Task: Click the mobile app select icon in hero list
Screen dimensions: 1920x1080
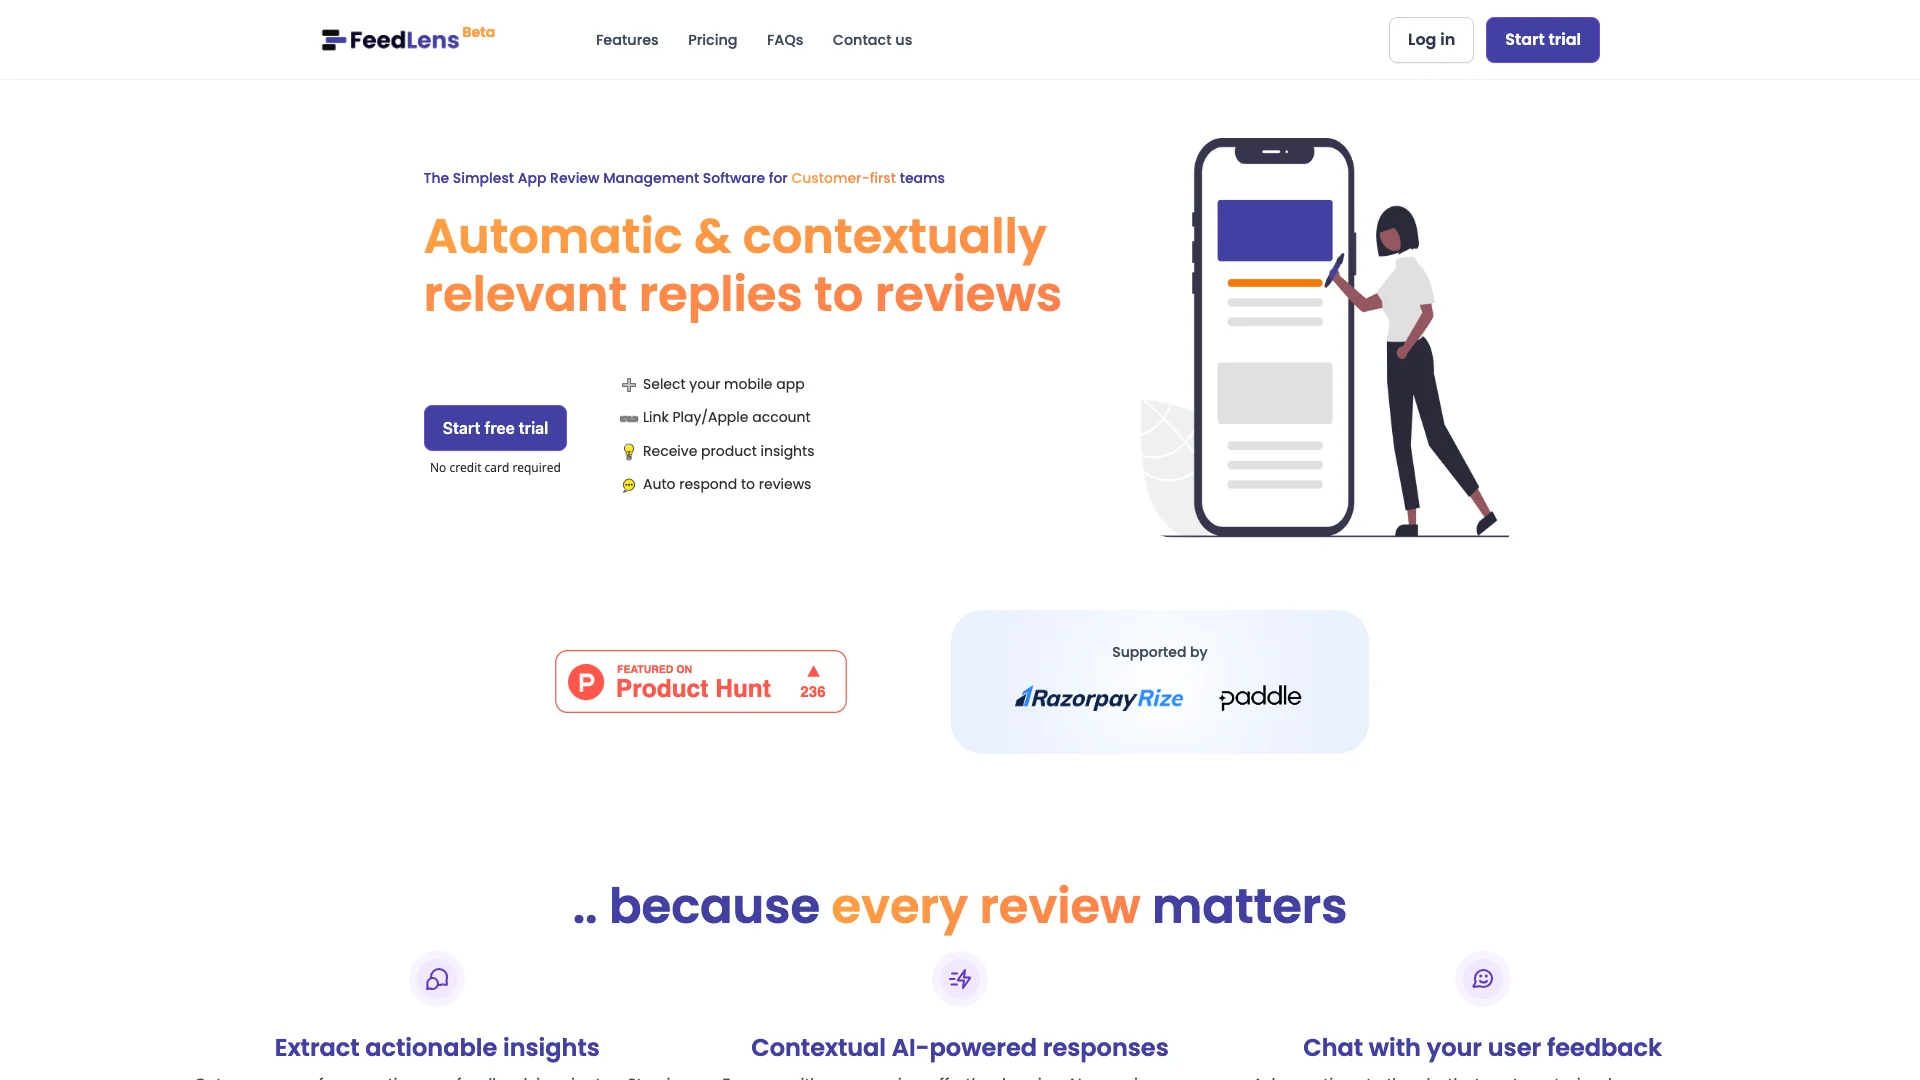Action: pos(629,384)
